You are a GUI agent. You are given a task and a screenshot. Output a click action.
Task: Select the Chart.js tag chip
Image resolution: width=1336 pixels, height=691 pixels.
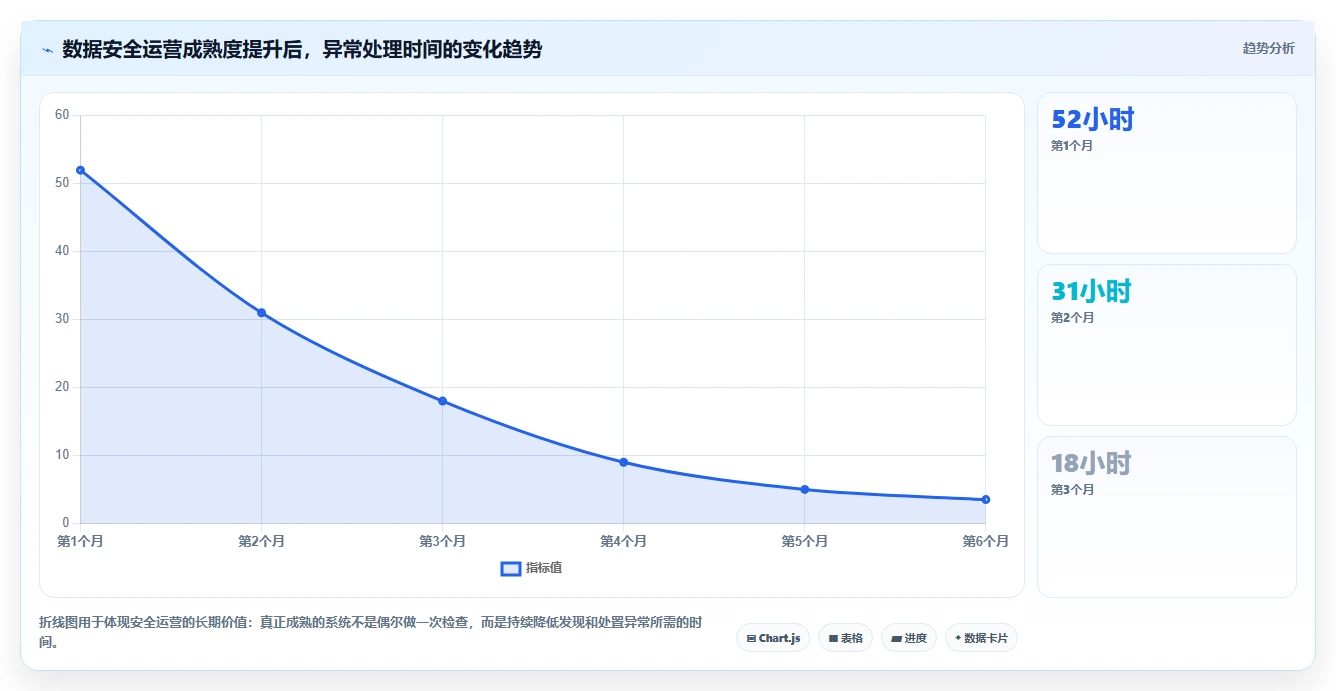[x=773, y=638]
